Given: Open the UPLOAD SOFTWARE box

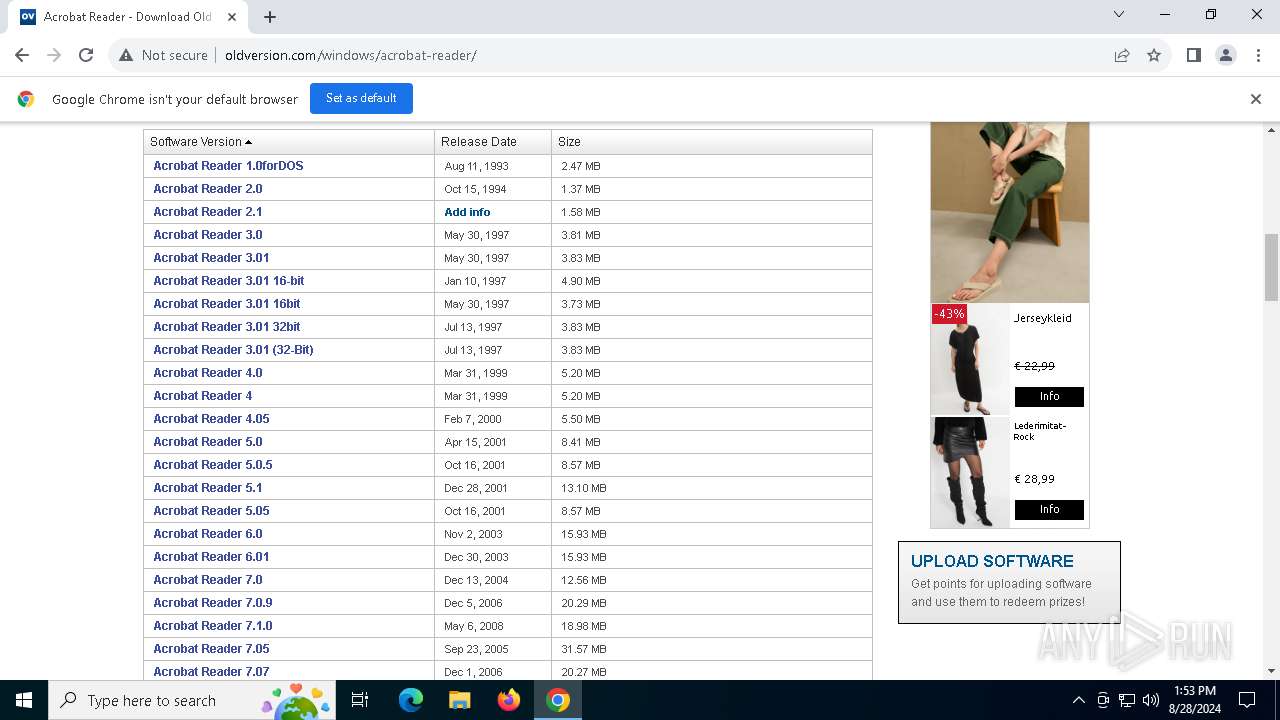Looking at the screenshot, I should [1009, 582].
